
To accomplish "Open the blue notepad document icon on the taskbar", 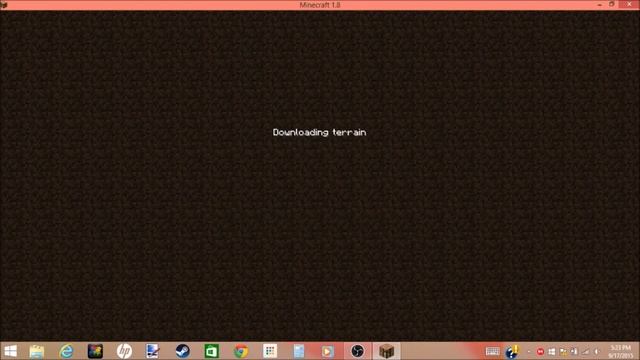I will (x=299, y=351).
